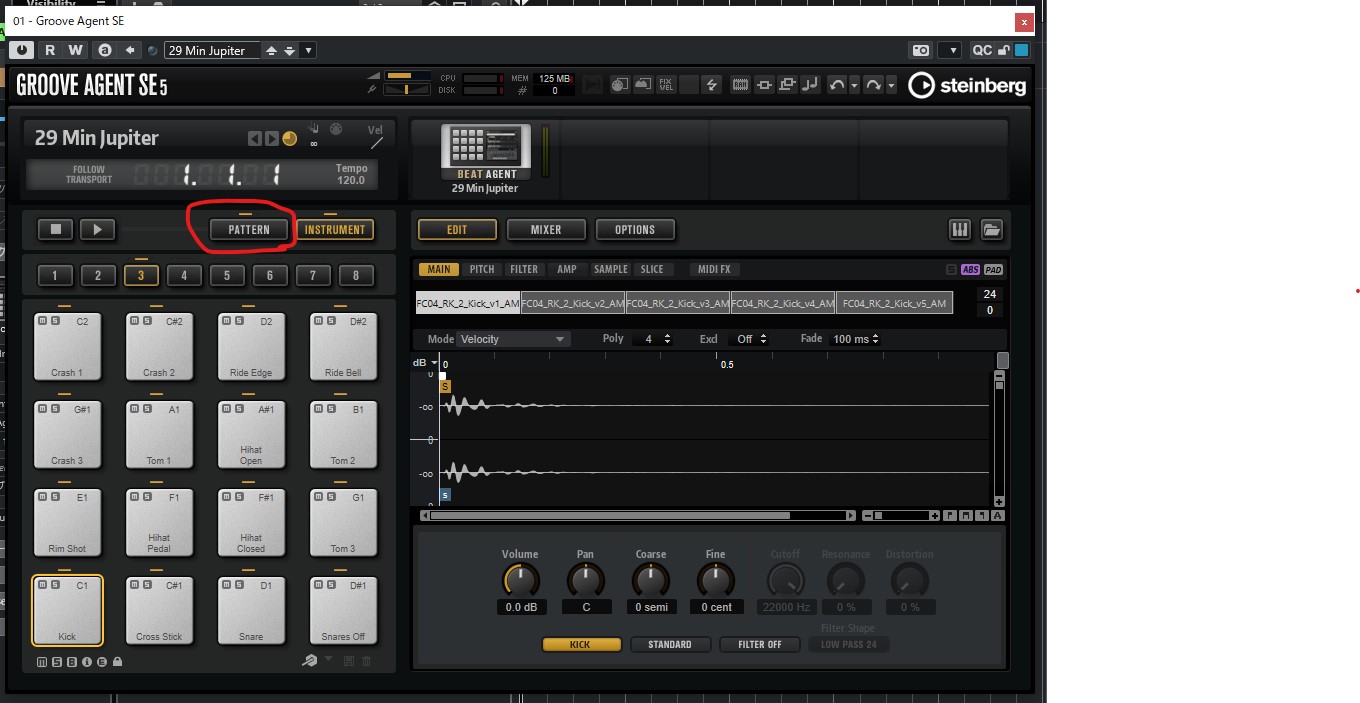The image size is (1360, 703).
Task: Enable Read automation (R) in plugin header
Action: (x=49, y=50)
